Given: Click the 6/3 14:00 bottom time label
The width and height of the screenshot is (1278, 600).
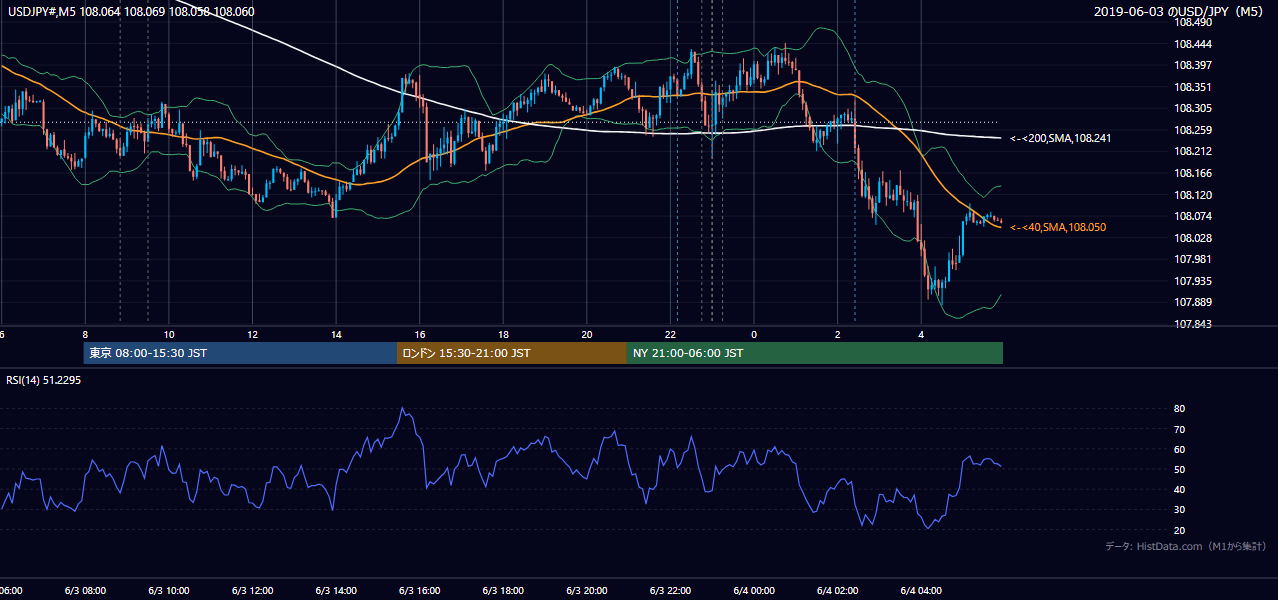Looking at the screenshot, I should [x=336, y=591].
